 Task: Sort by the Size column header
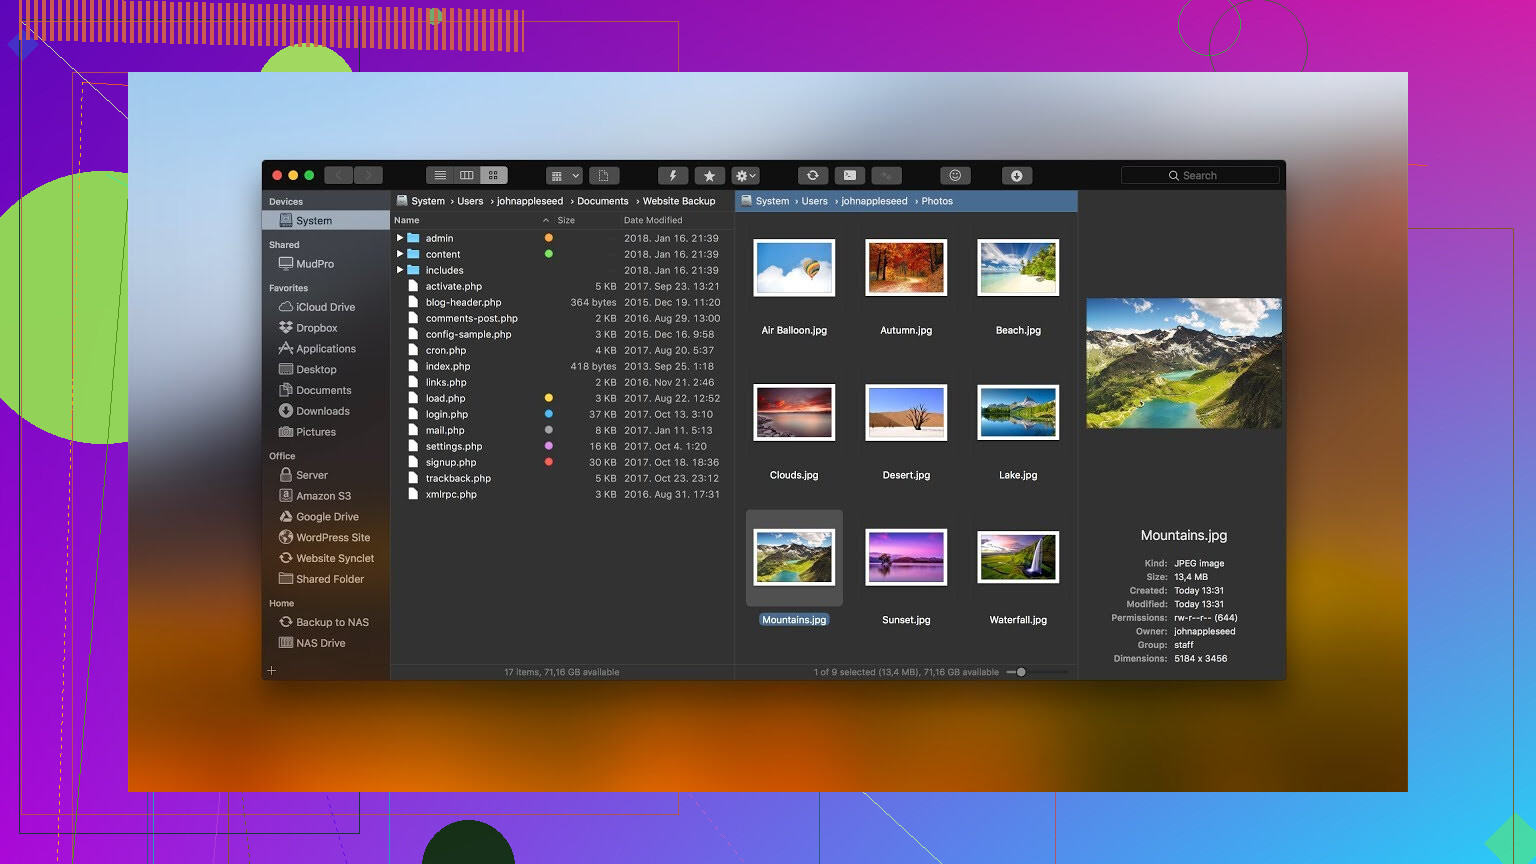pyautogui.click(x=566, y=220)
